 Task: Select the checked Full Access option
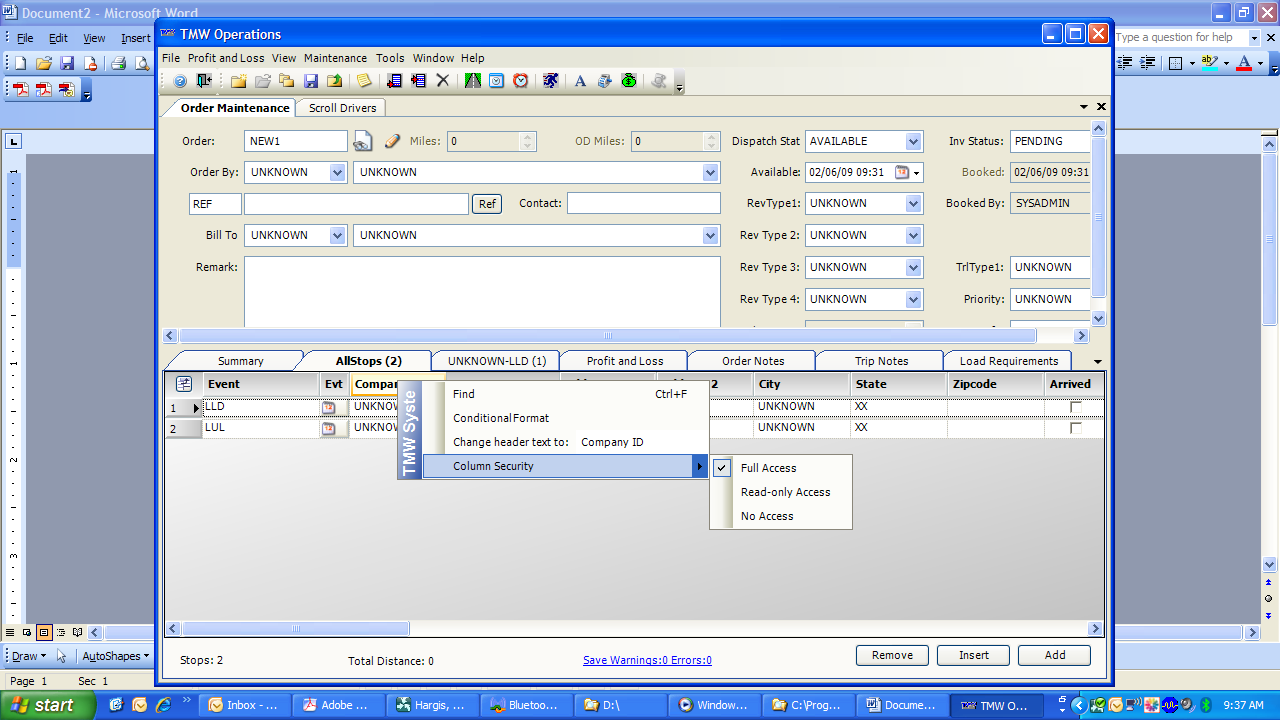tap(768, 468)
